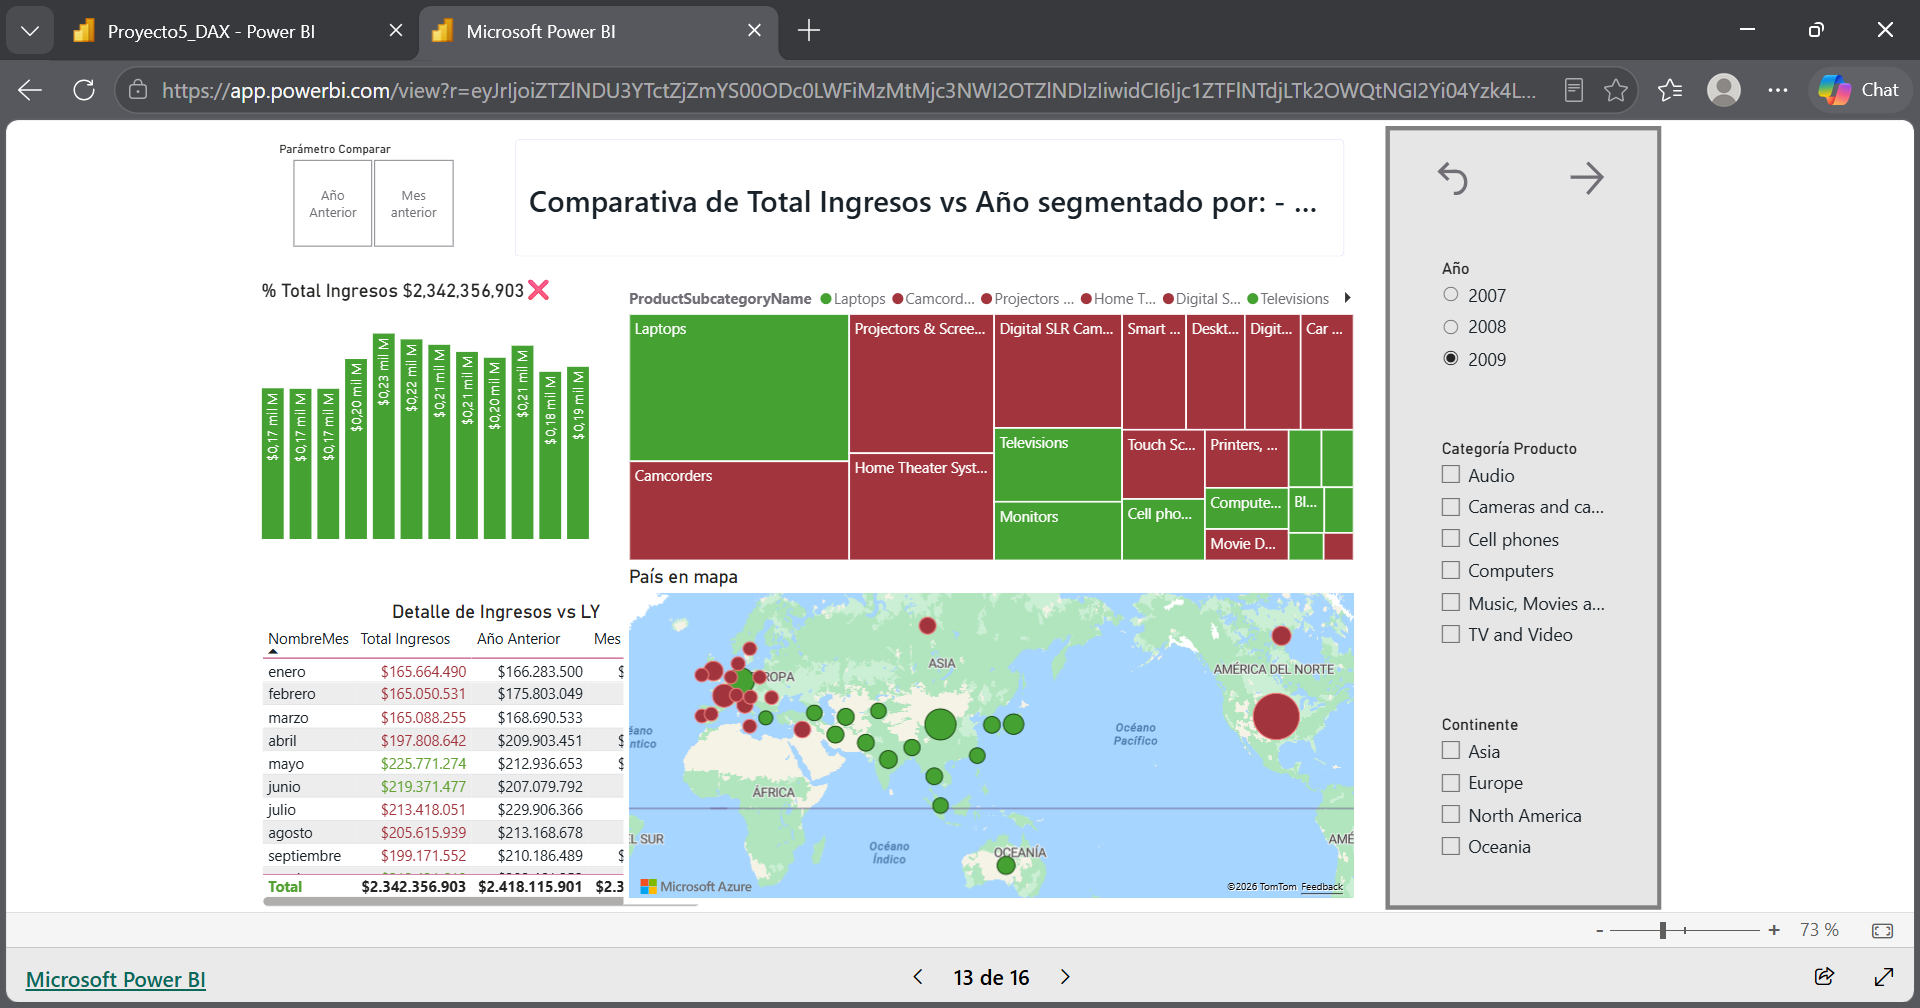Image resolution: width=1920 pixels, height=1008 pixels.
Task: Open the Microsoft Power BI link
Action: (x=116, y=979)
